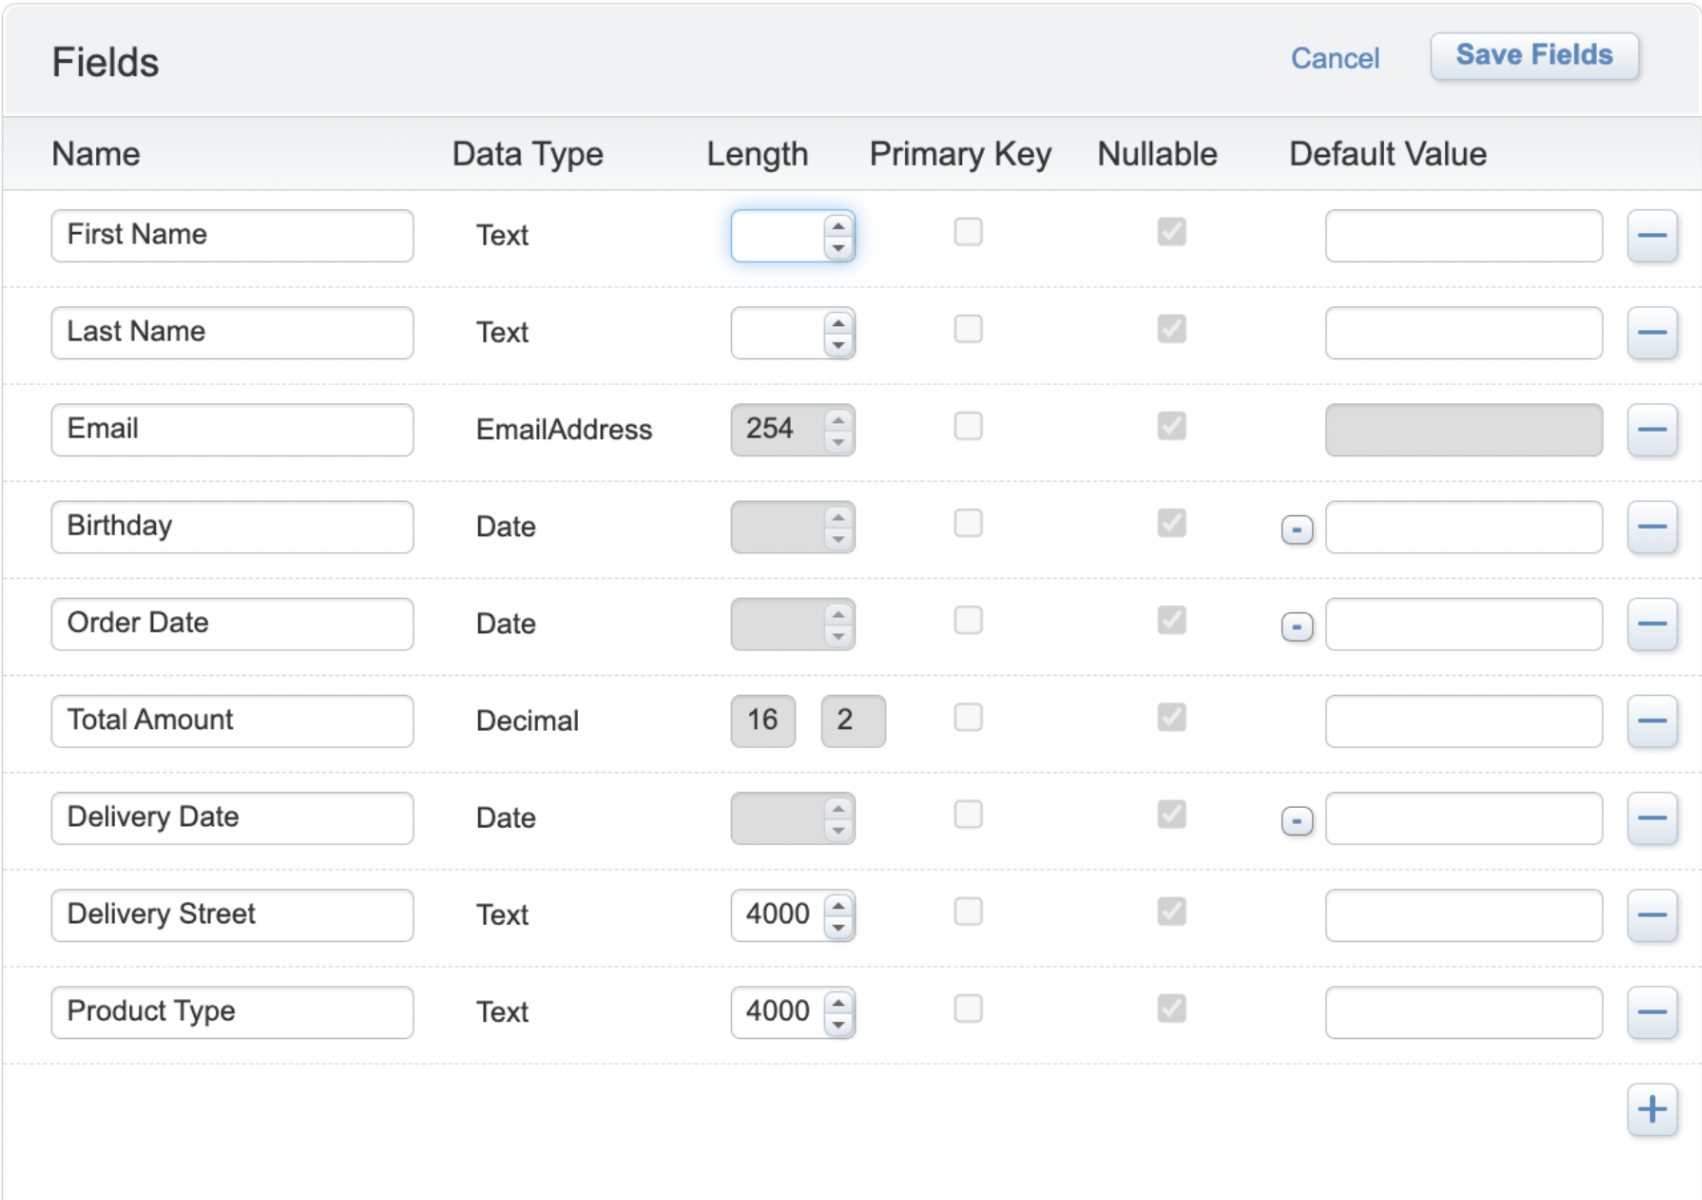Click the Cancel link
The height and width of the screenshot is (1200, 1702).
(1334, 59)
